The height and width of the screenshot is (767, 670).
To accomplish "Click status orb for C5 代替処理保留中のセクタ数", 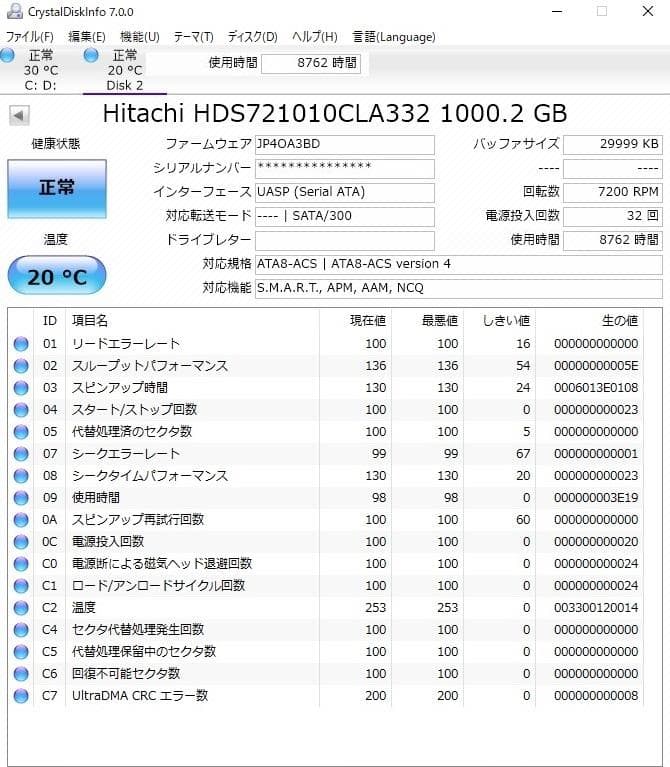I will pyautogui.click(x=21, y=652).
